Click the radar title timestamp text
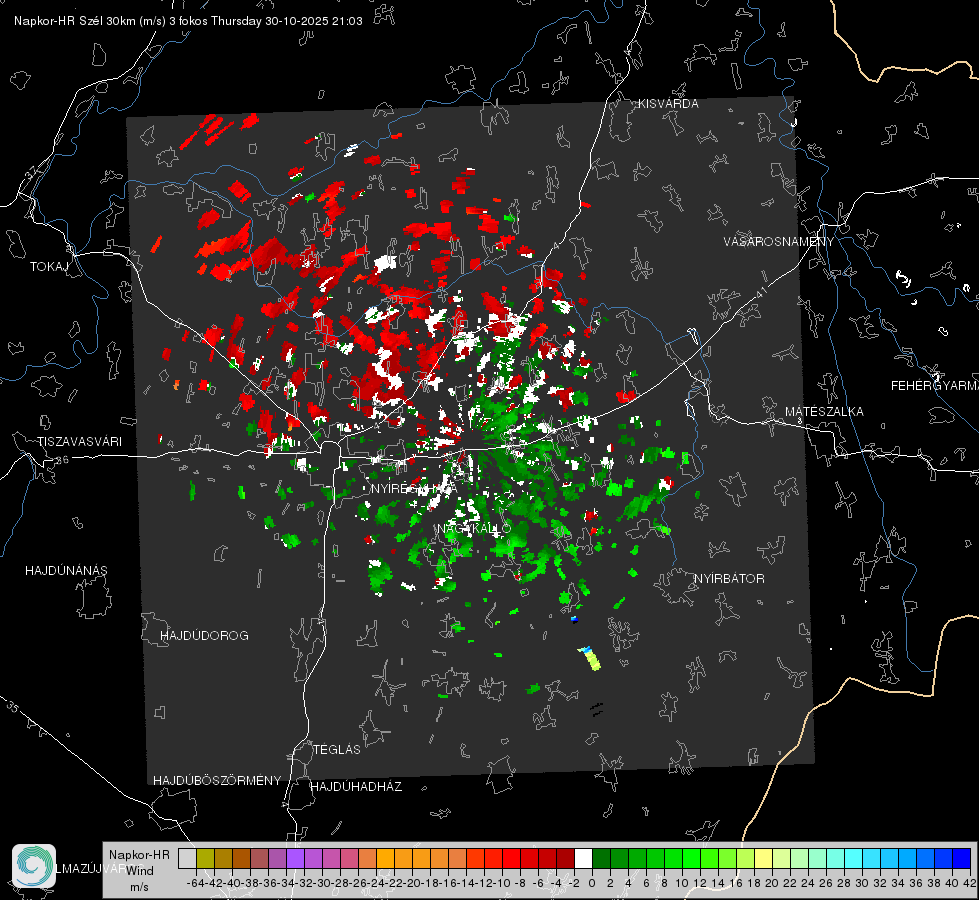This screenshot has width=979, height=900. click(188, 21)
